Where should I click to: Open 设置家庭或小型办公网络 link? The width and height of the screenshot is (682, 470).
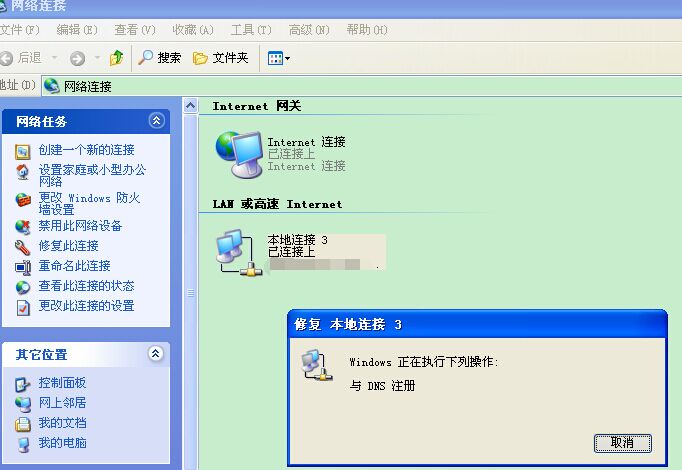pyautogui.click(x=92, y=175)
